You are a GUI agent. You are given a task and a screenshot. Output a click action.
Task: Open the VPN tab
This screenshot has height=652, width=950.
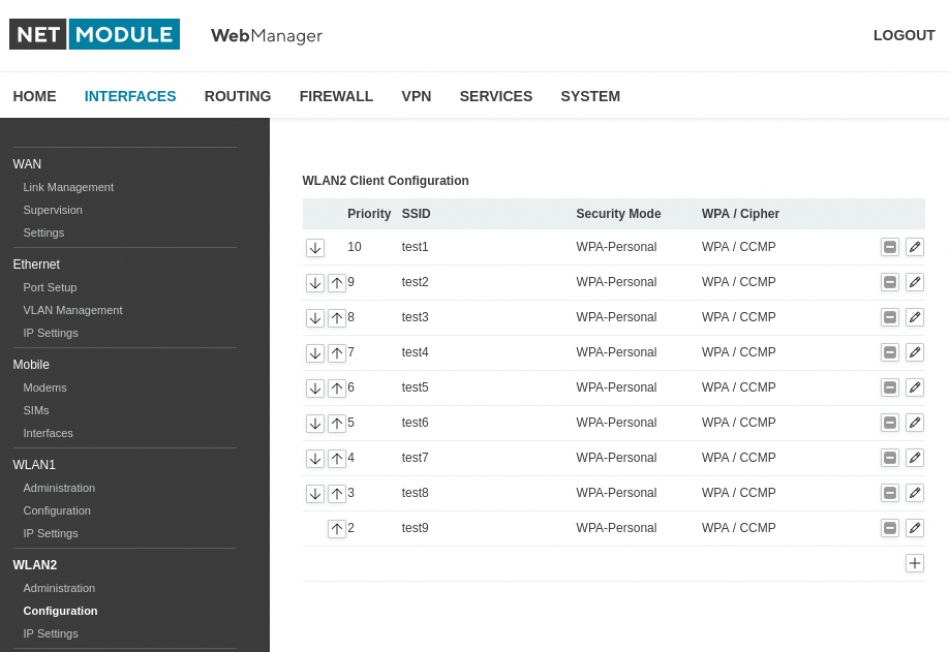click(416, 96)
